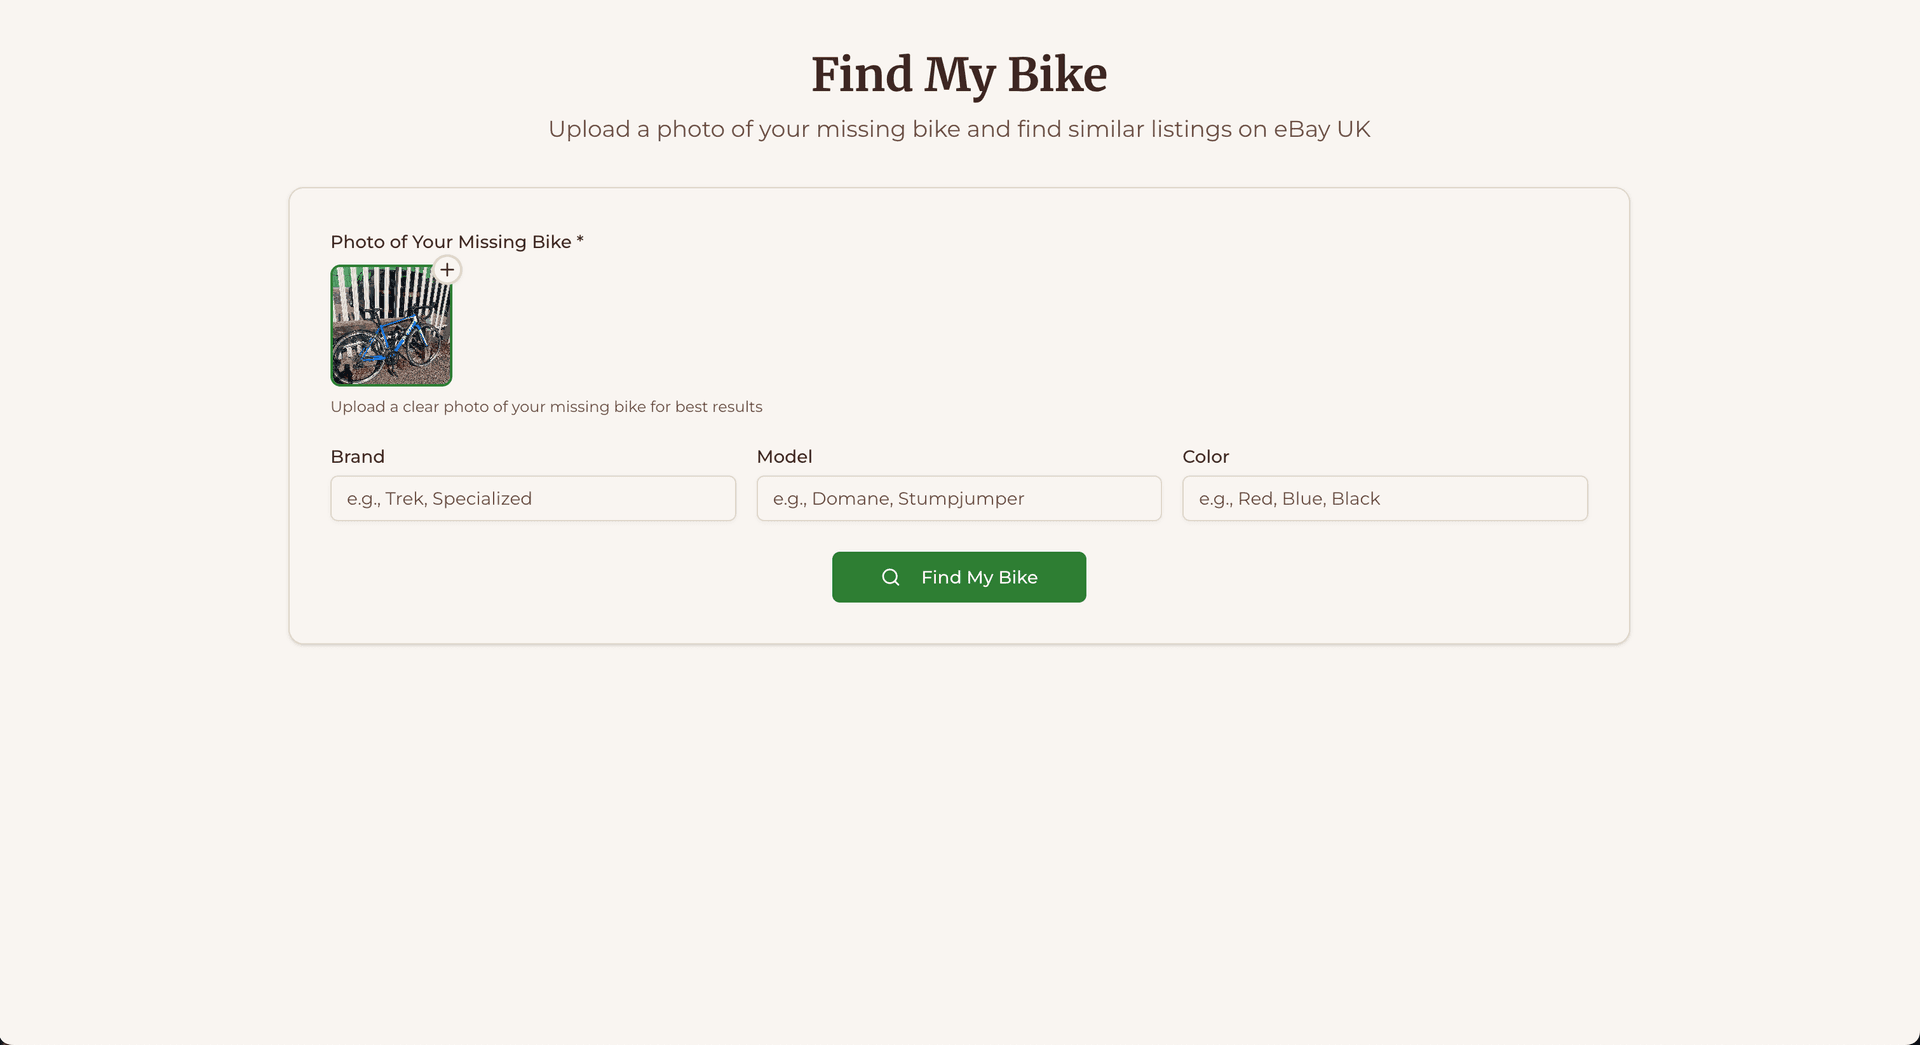This screenshot has height=1045, width=1920.
Task: Click the field hinting 'Domane, Stumpjumper'
Action: (x=958, y=498)
